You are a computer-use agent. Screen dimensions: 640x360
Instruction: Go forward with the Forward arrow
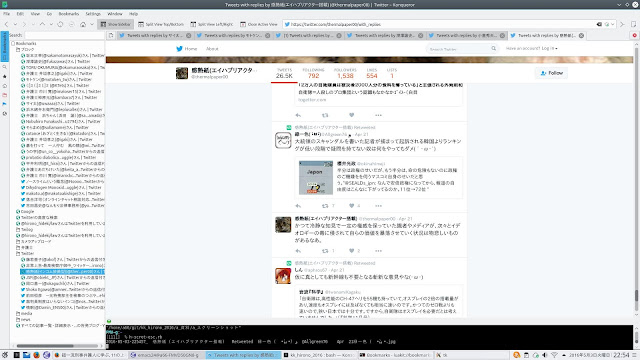pos(24,24)
